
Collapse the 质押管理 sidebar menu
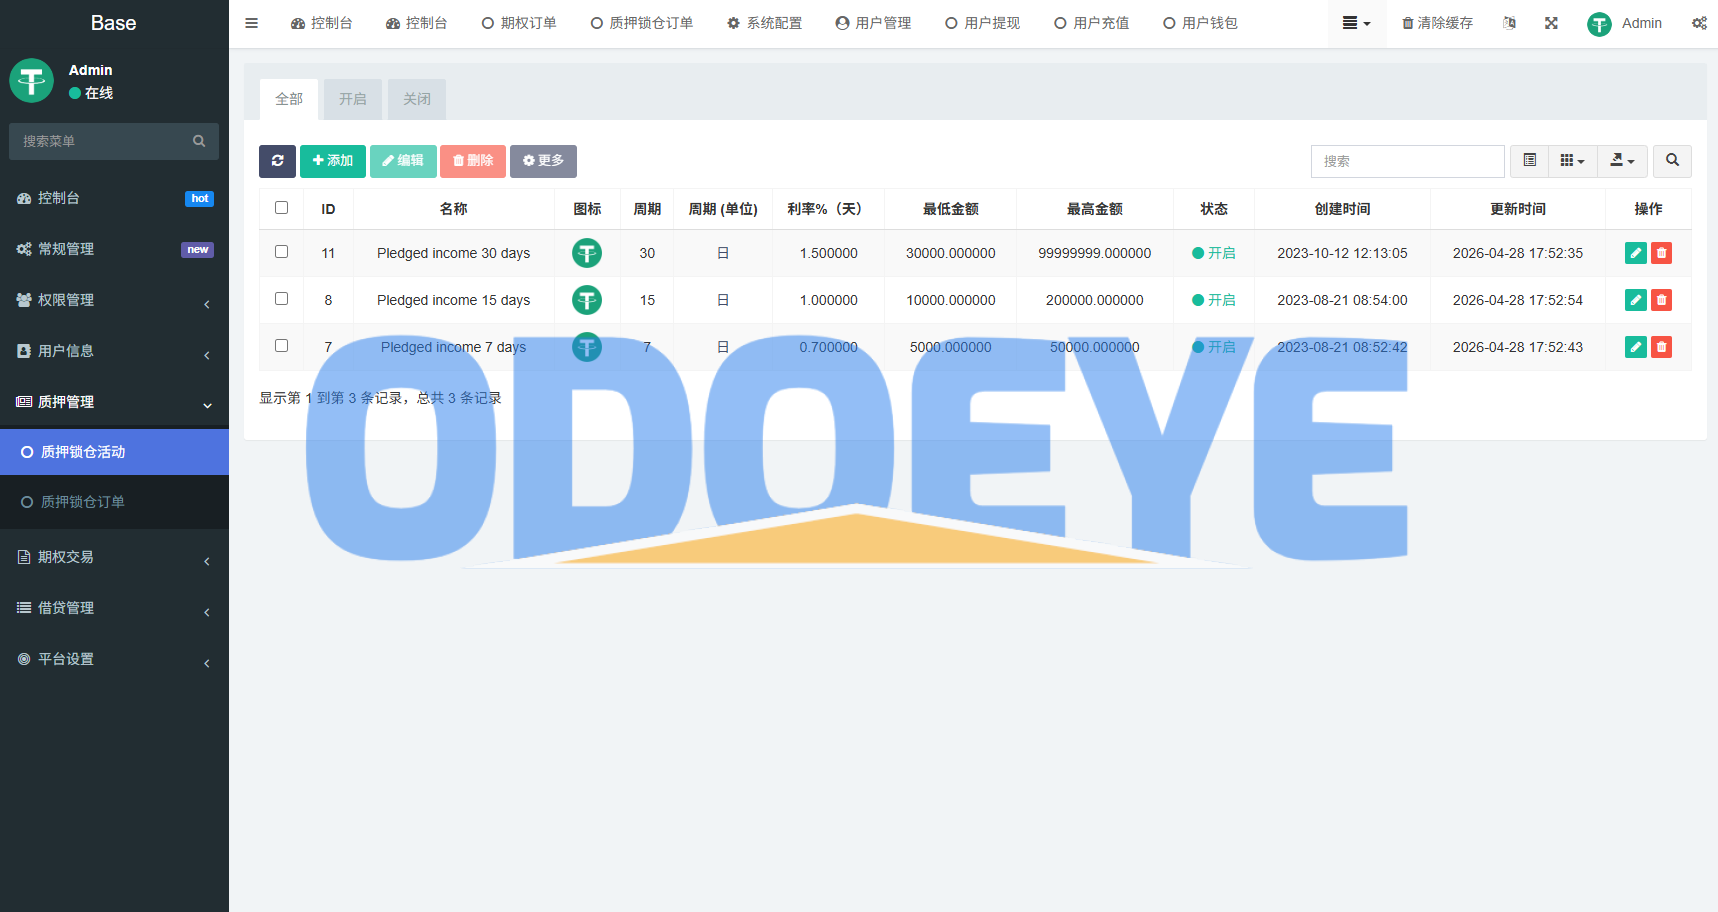114,402
